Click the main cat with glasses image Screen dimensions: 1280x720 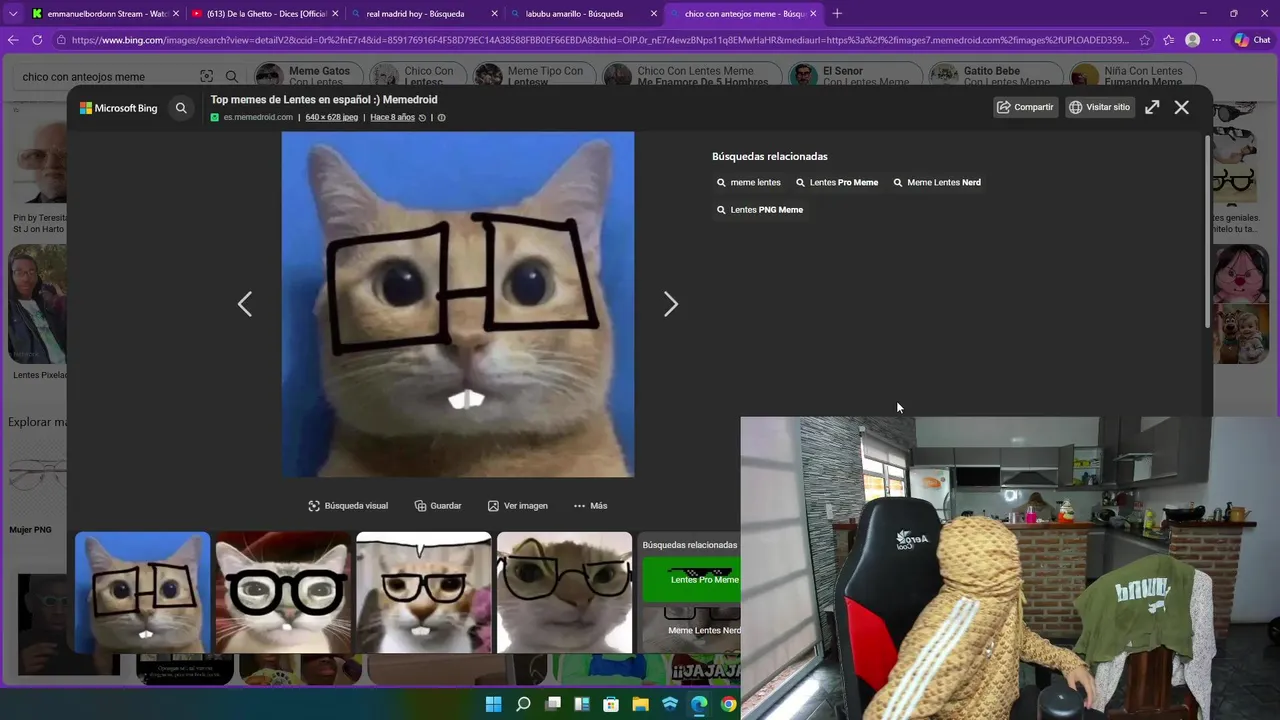pyautogui.click(x=458, y=304)
